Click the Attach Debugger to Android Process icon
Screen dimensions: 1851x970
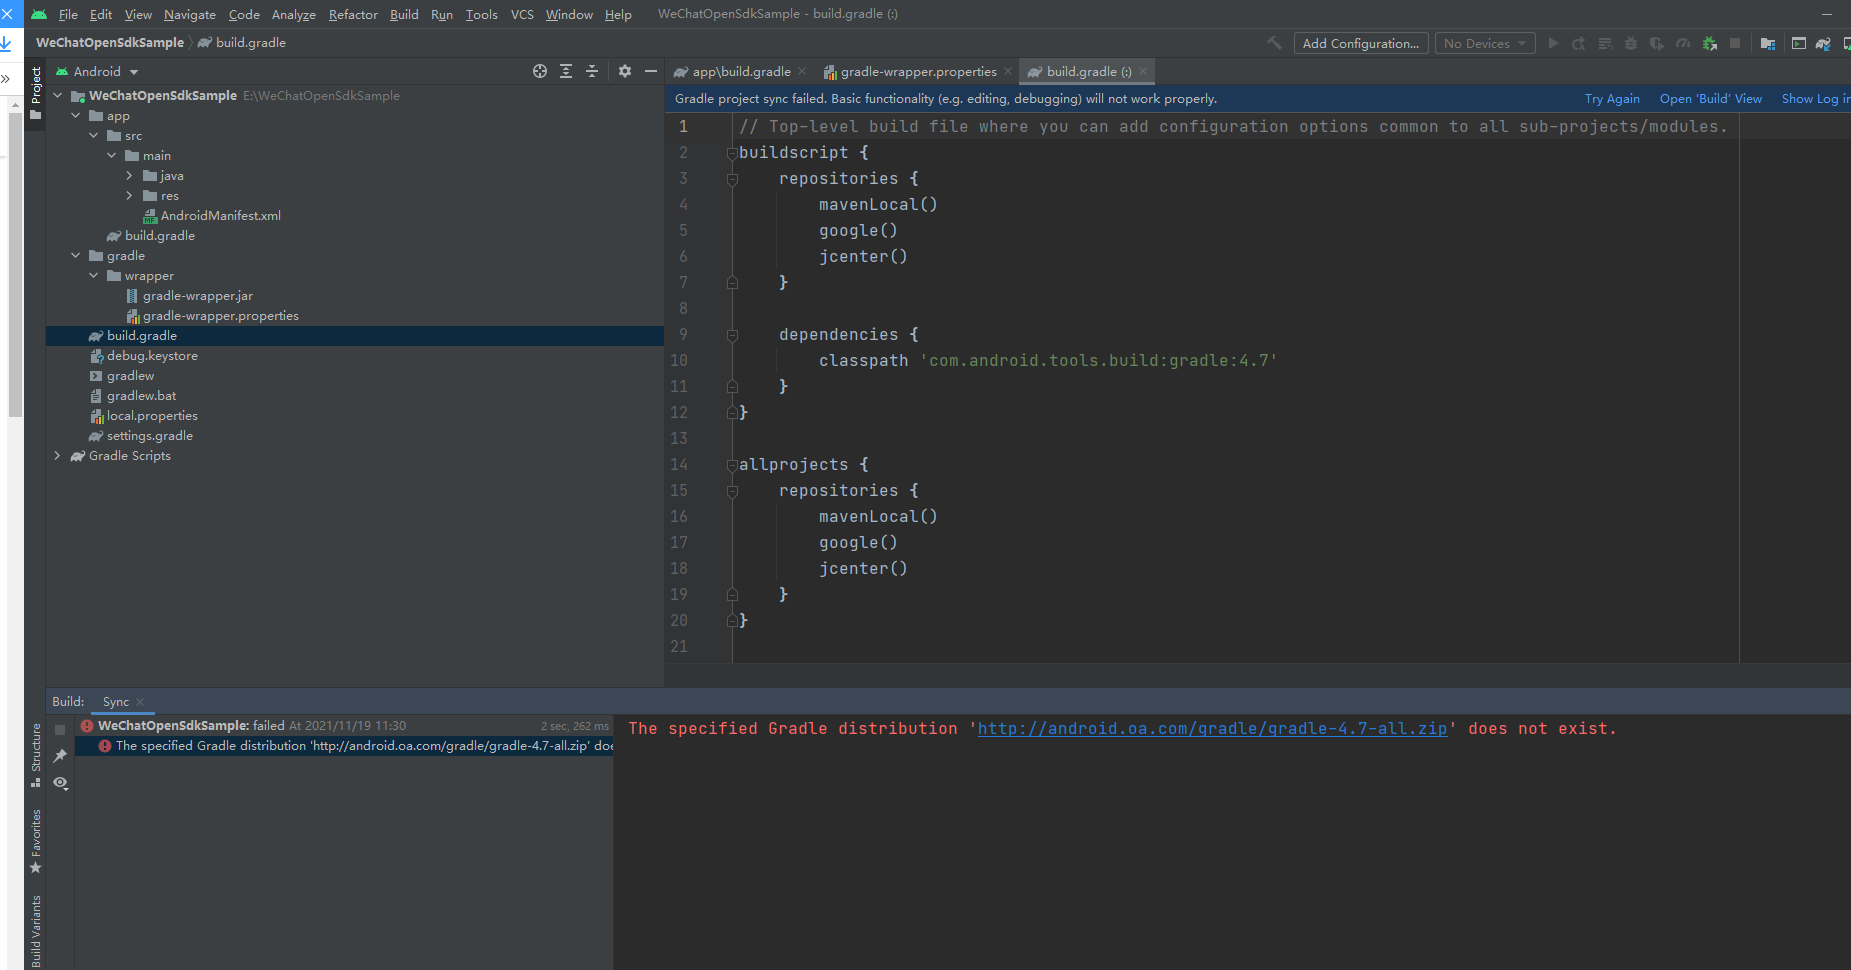[x=1710, y=43]
